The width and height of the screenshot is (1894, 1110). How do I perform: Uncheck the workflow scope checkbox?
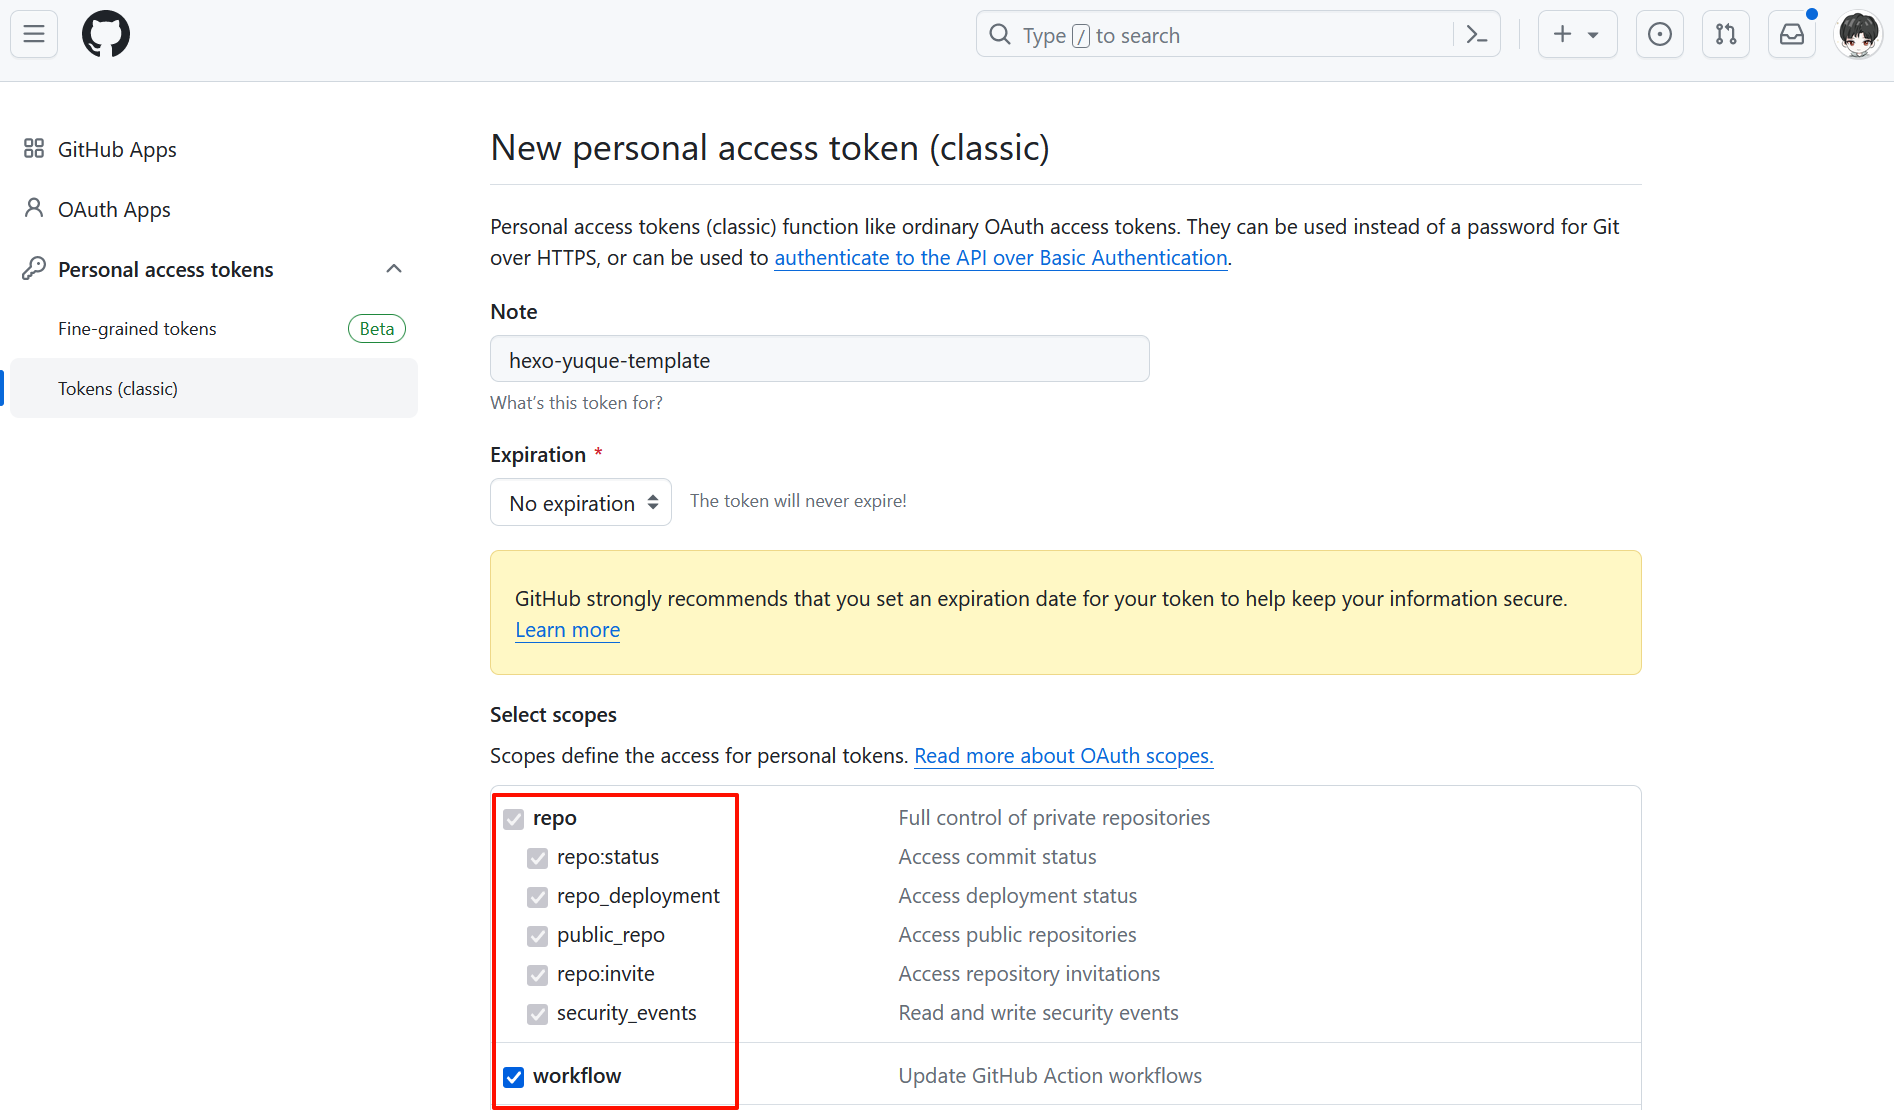(514, 1077)
